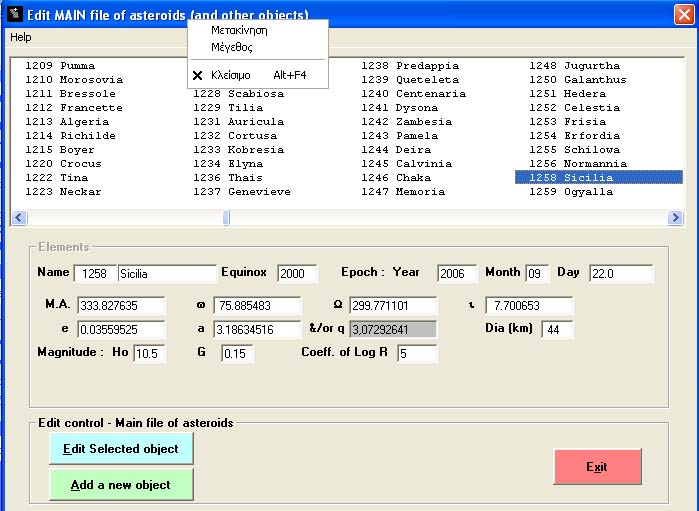Select 1248 Jugurtha in the list

575,66
